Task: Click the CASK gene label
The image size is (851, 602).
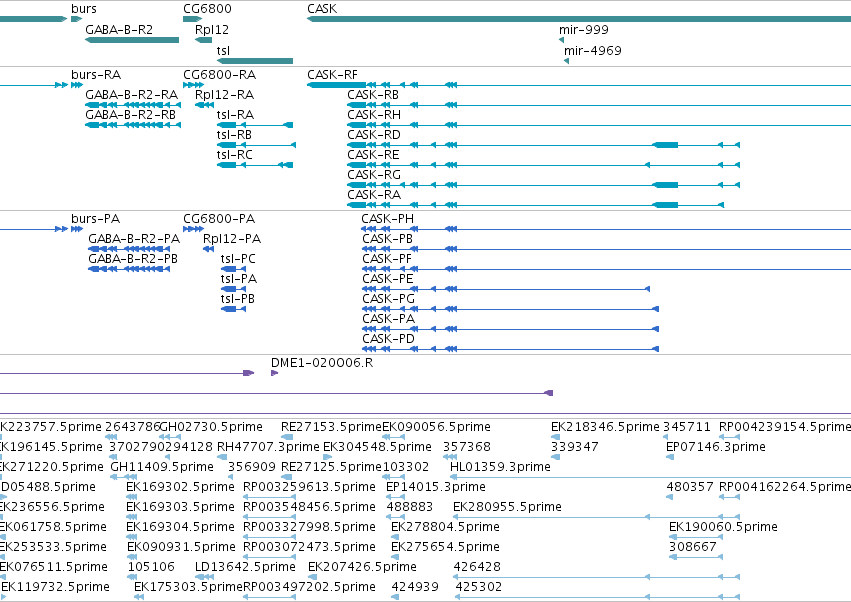Action: tap(322, 9)
